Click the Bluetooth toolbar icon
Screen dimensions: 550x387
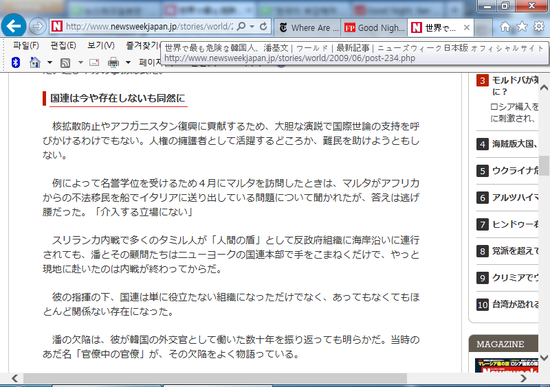point(15,62)
